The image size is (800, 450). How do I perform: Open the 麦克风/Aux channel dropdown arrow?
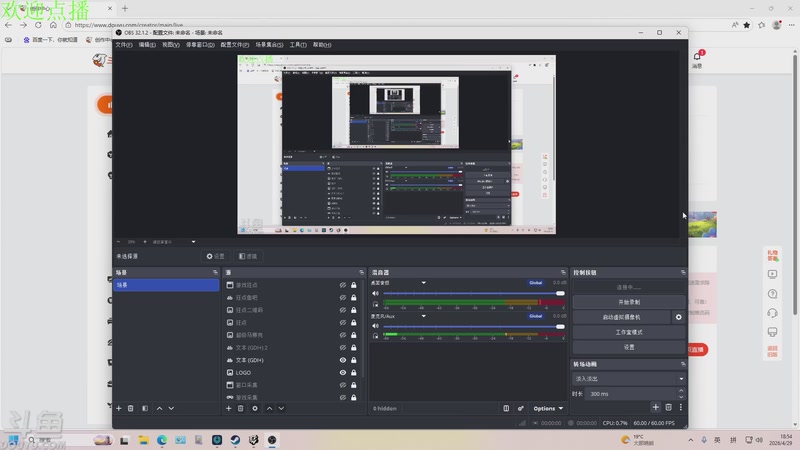click(x=423, y=316)
